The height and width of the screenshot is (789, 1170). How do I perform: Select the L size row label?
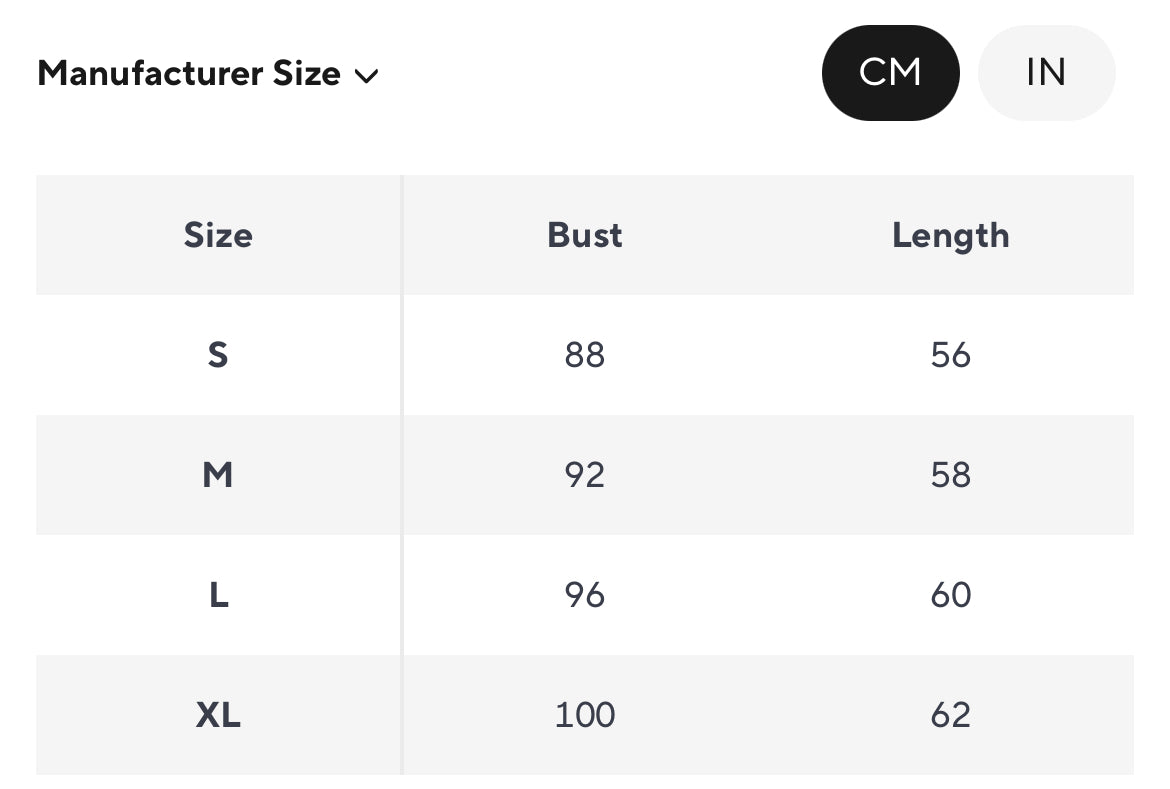218,595
